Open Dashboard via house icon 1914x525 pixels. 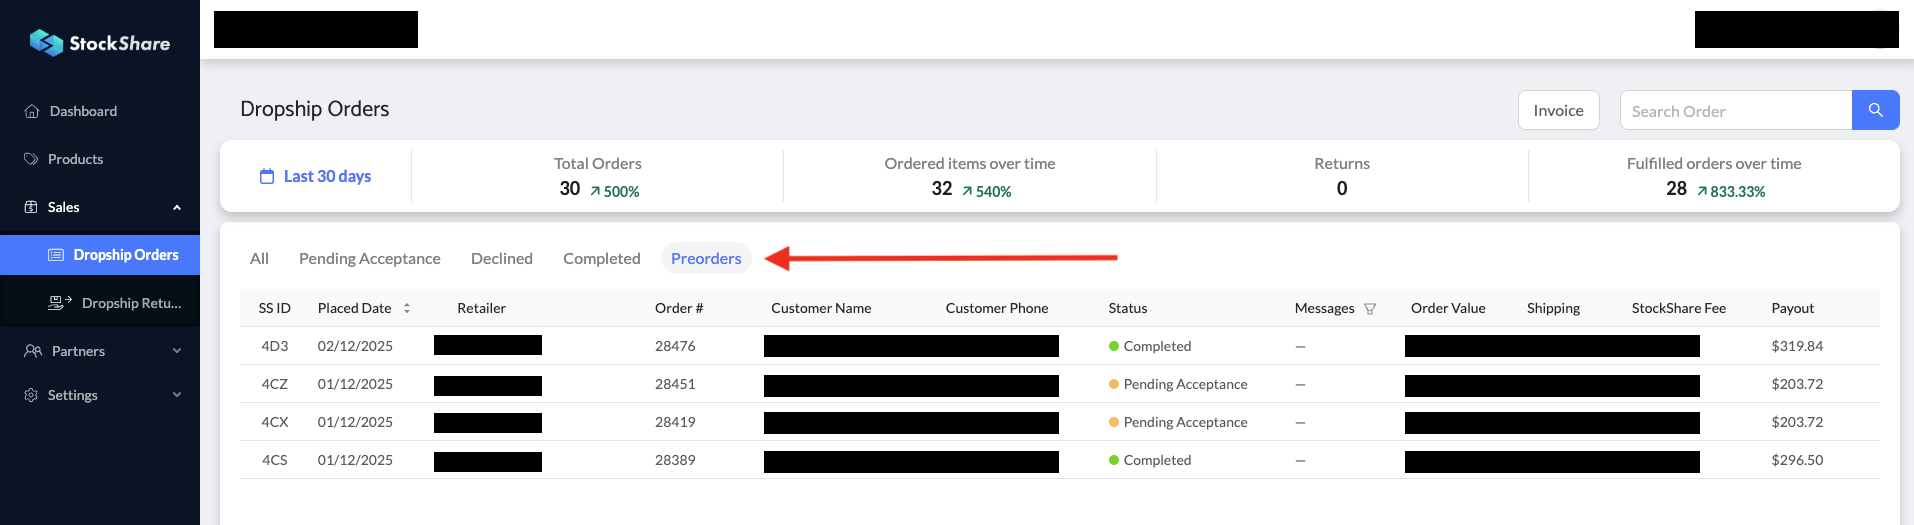pyautogui.click(x=32, y=111)
